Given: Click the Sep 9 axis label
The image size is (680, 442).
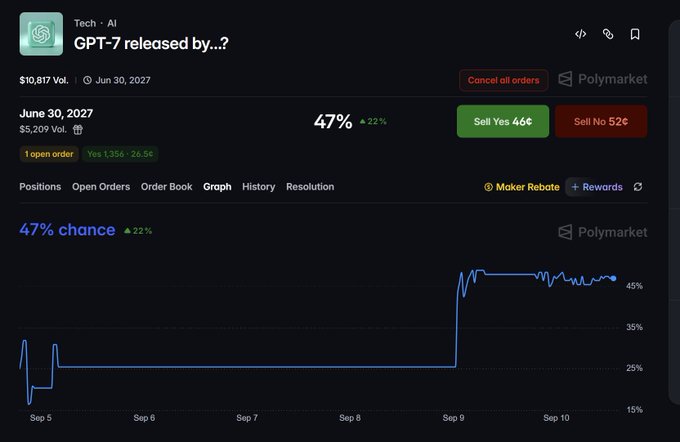Looking at the screenshot, I should point(453,418).
